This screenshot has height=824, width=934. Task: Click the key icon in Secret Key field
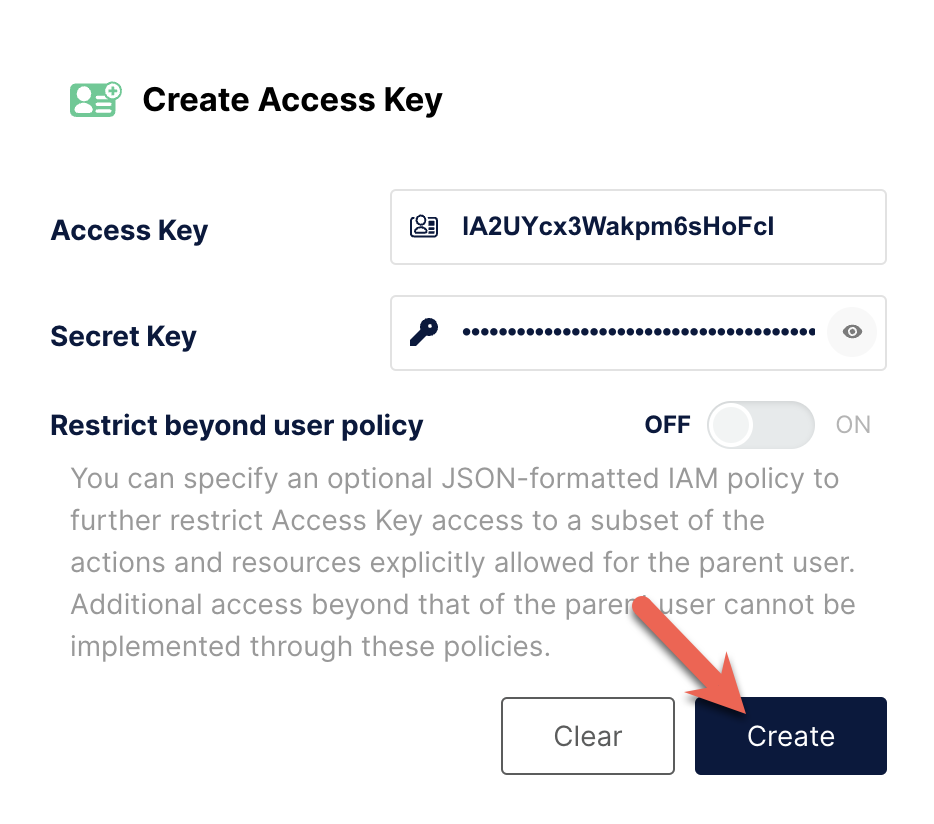pos(424,332)
